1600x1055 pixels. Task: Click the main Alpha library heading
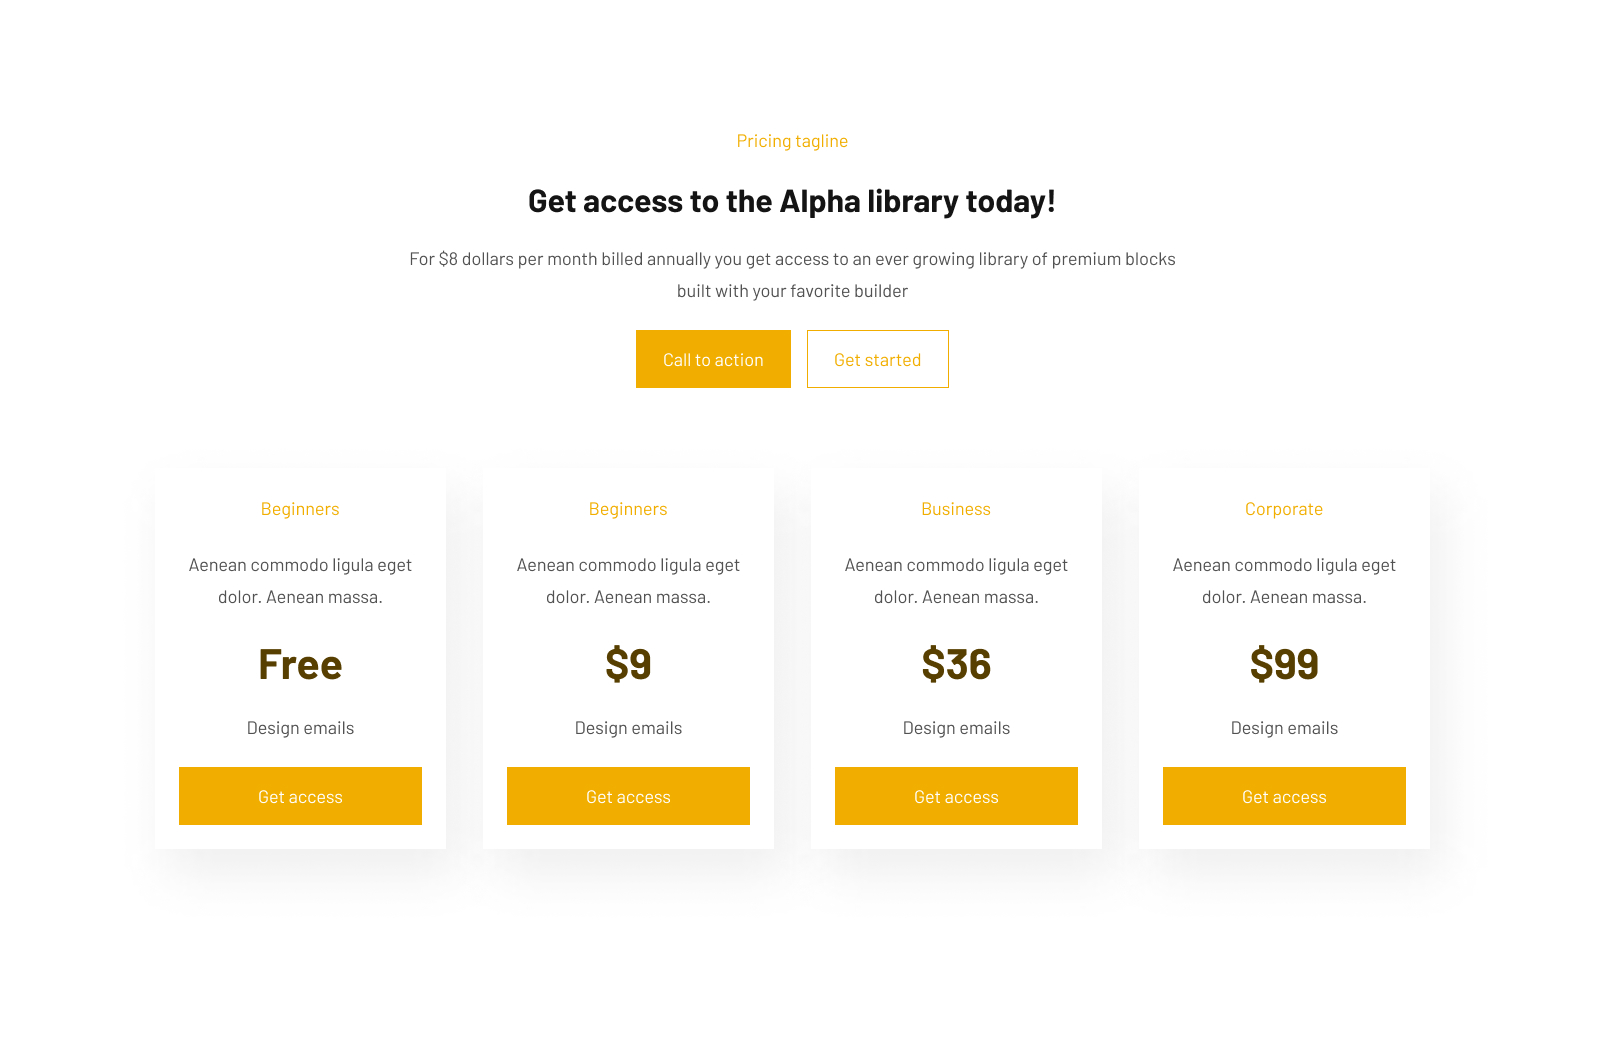pos(792,201)
